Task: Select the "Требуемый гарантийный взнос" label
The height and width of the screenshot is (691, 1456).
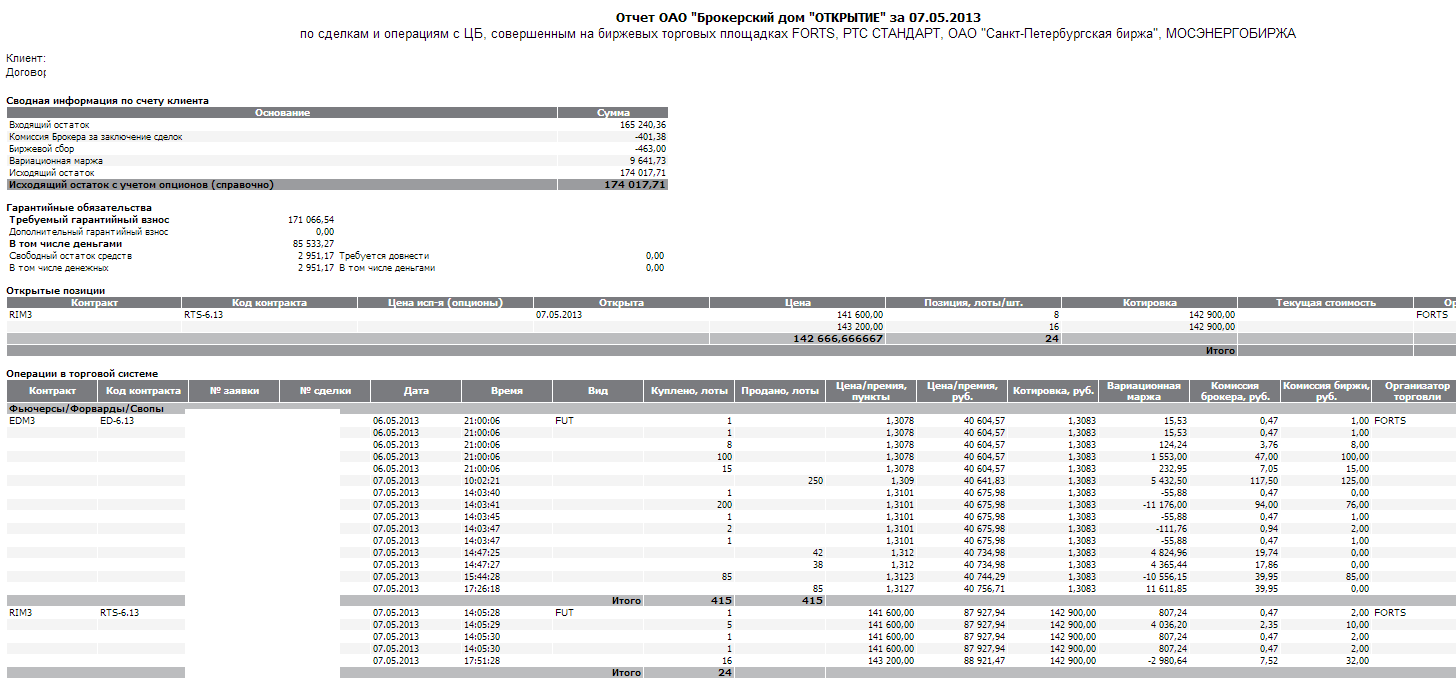Action: tap(89, 220)
